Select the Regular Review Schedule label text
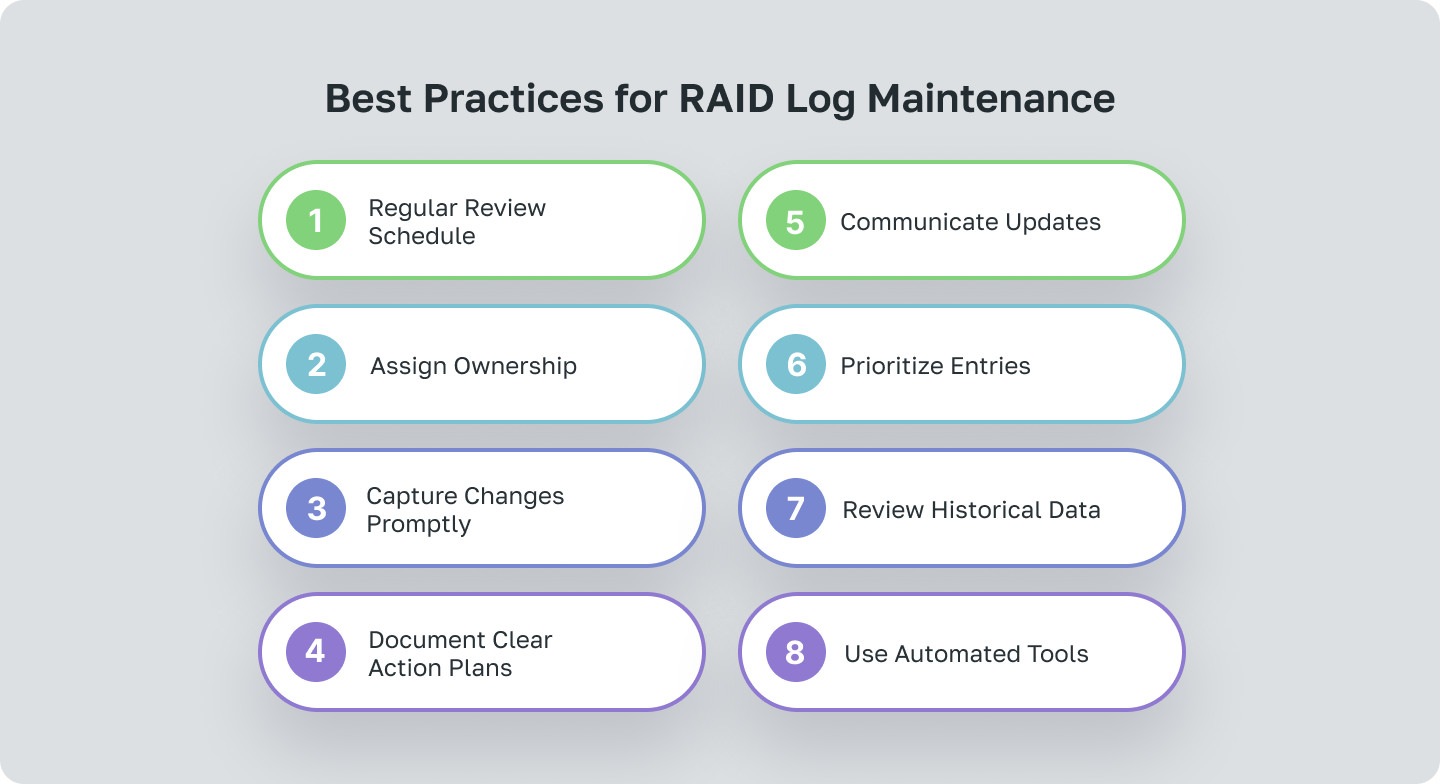 (457, 222)
